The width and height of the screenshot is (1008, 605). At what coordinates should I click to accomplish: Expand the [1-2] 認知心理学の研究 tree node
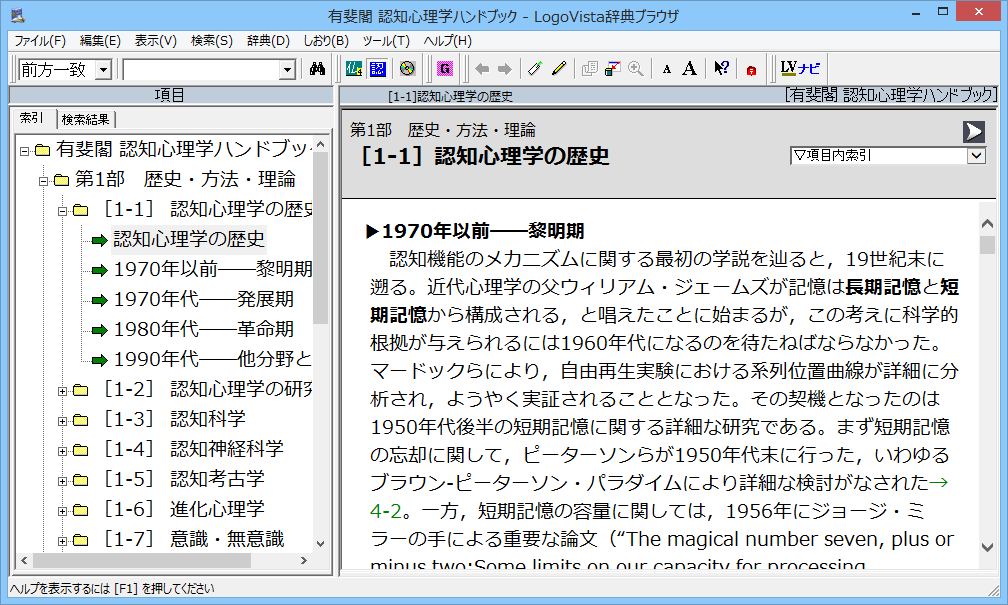tap(62, 390)
